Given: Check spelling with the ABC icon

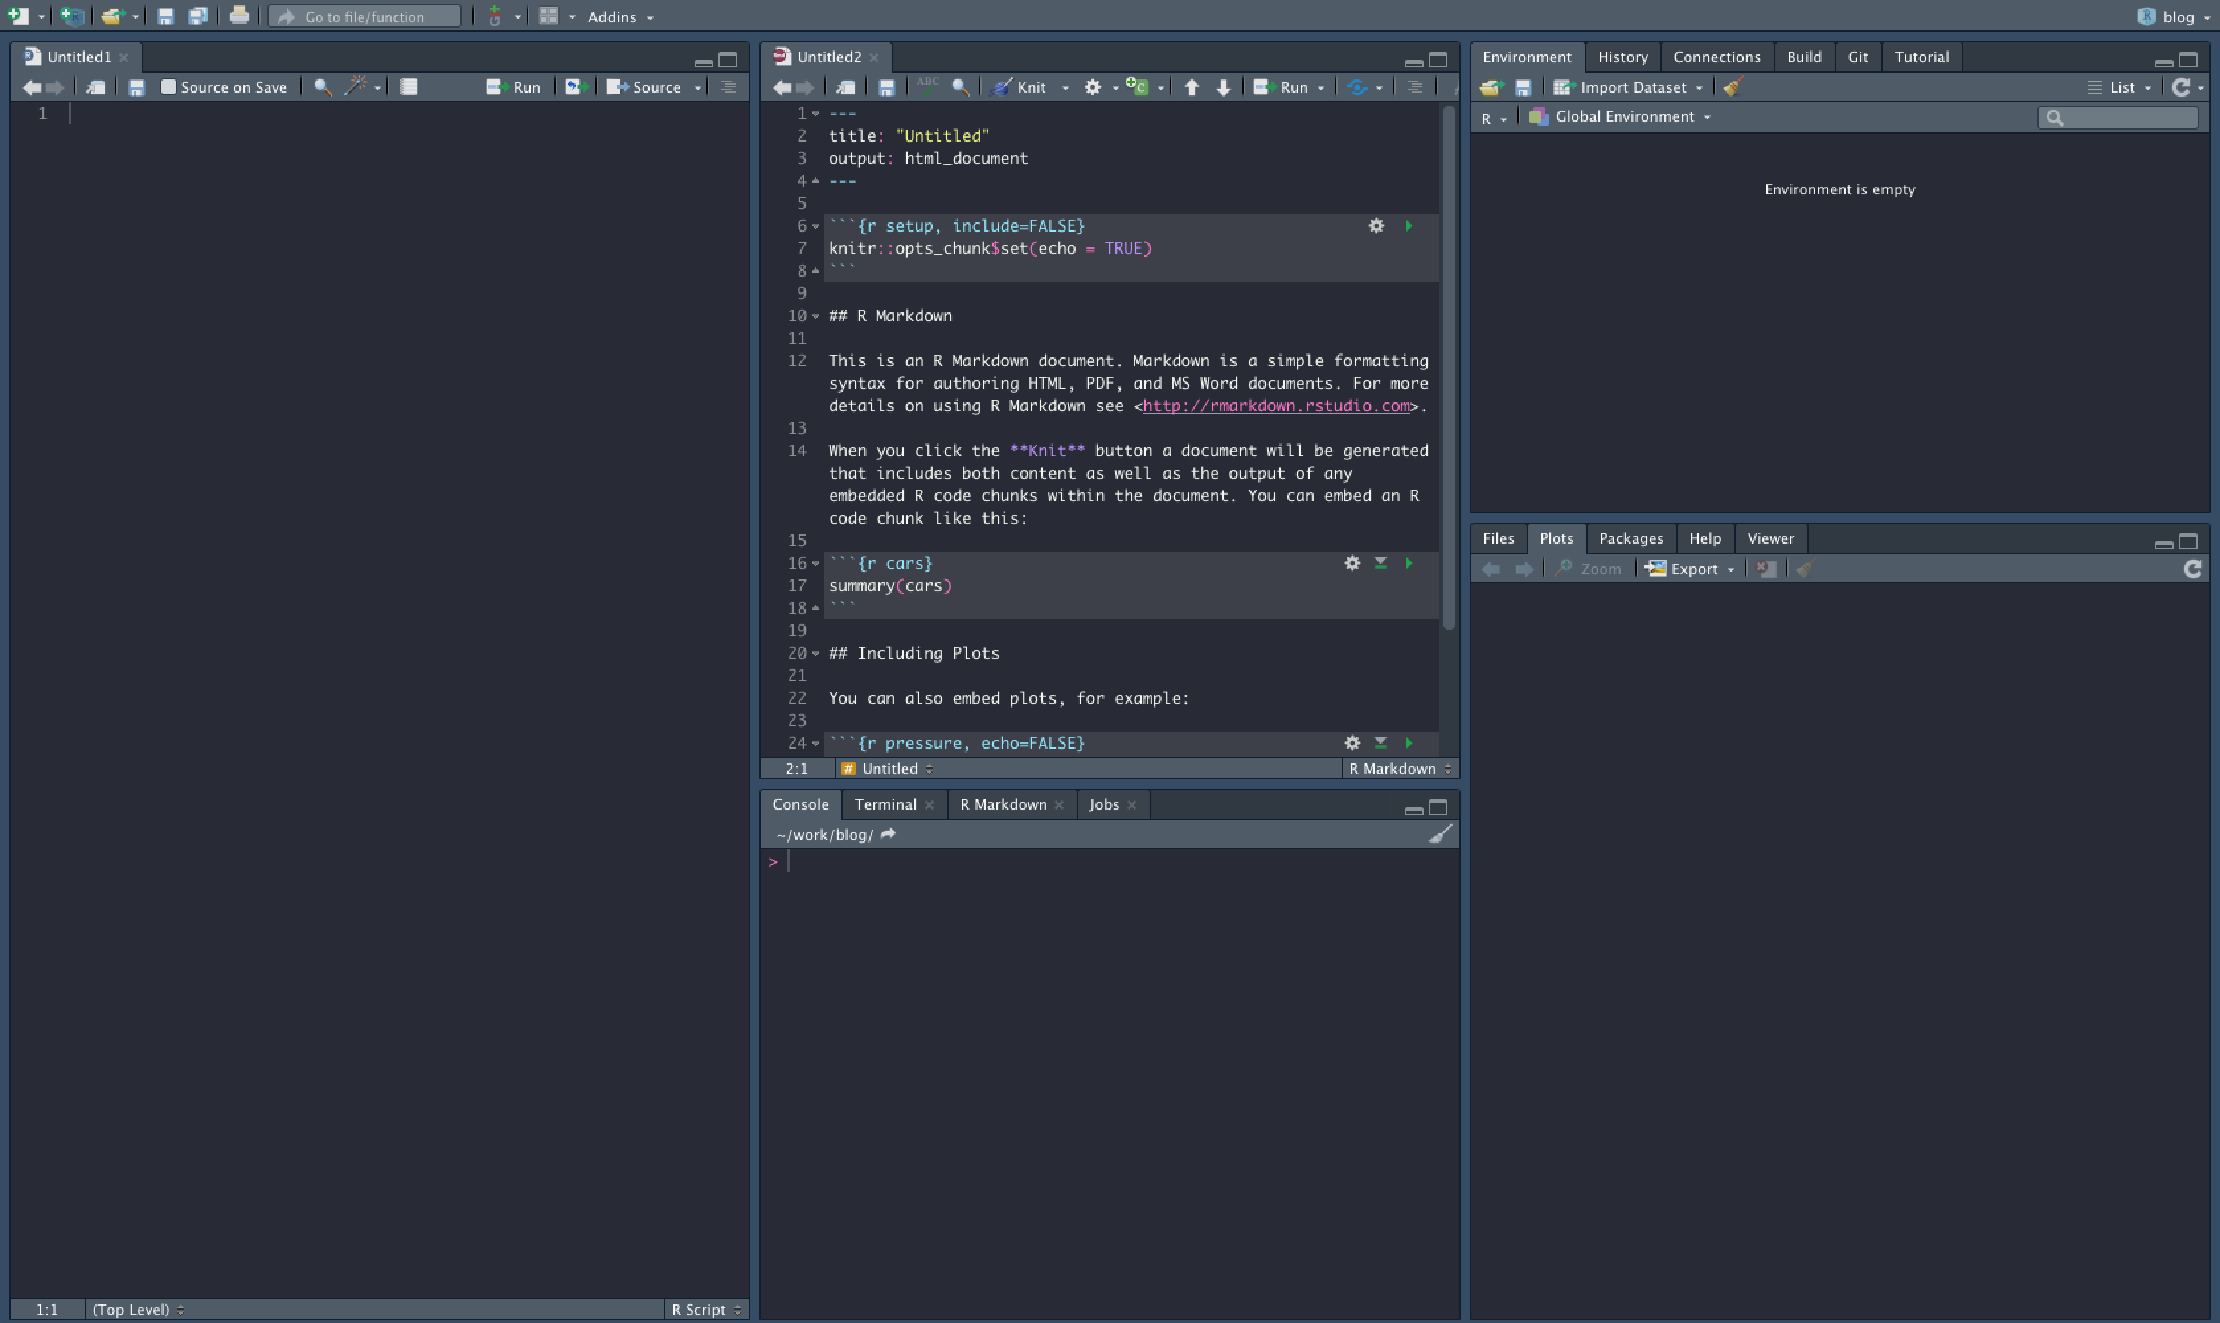Looking at the screenshot, I should tap(926, 86).
